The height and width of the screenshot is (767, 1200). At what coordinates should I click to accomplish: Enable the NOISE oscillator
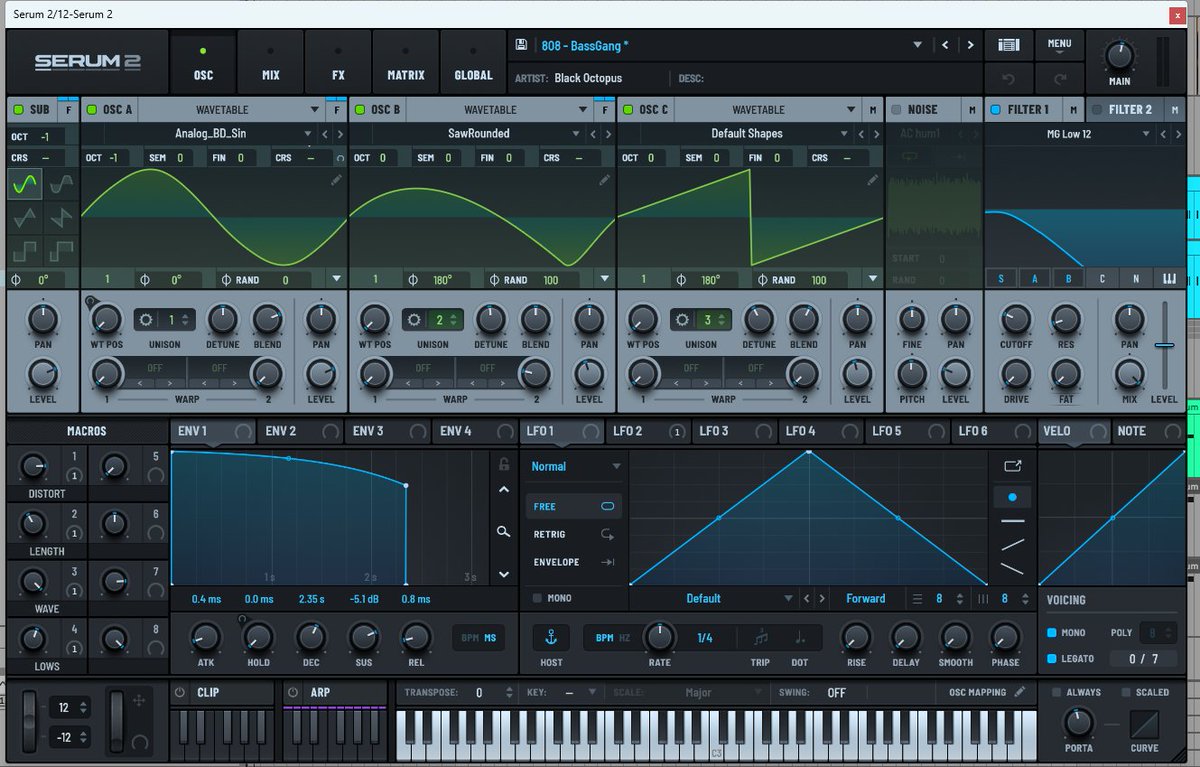pyautogui.click(x=896, y=109)
